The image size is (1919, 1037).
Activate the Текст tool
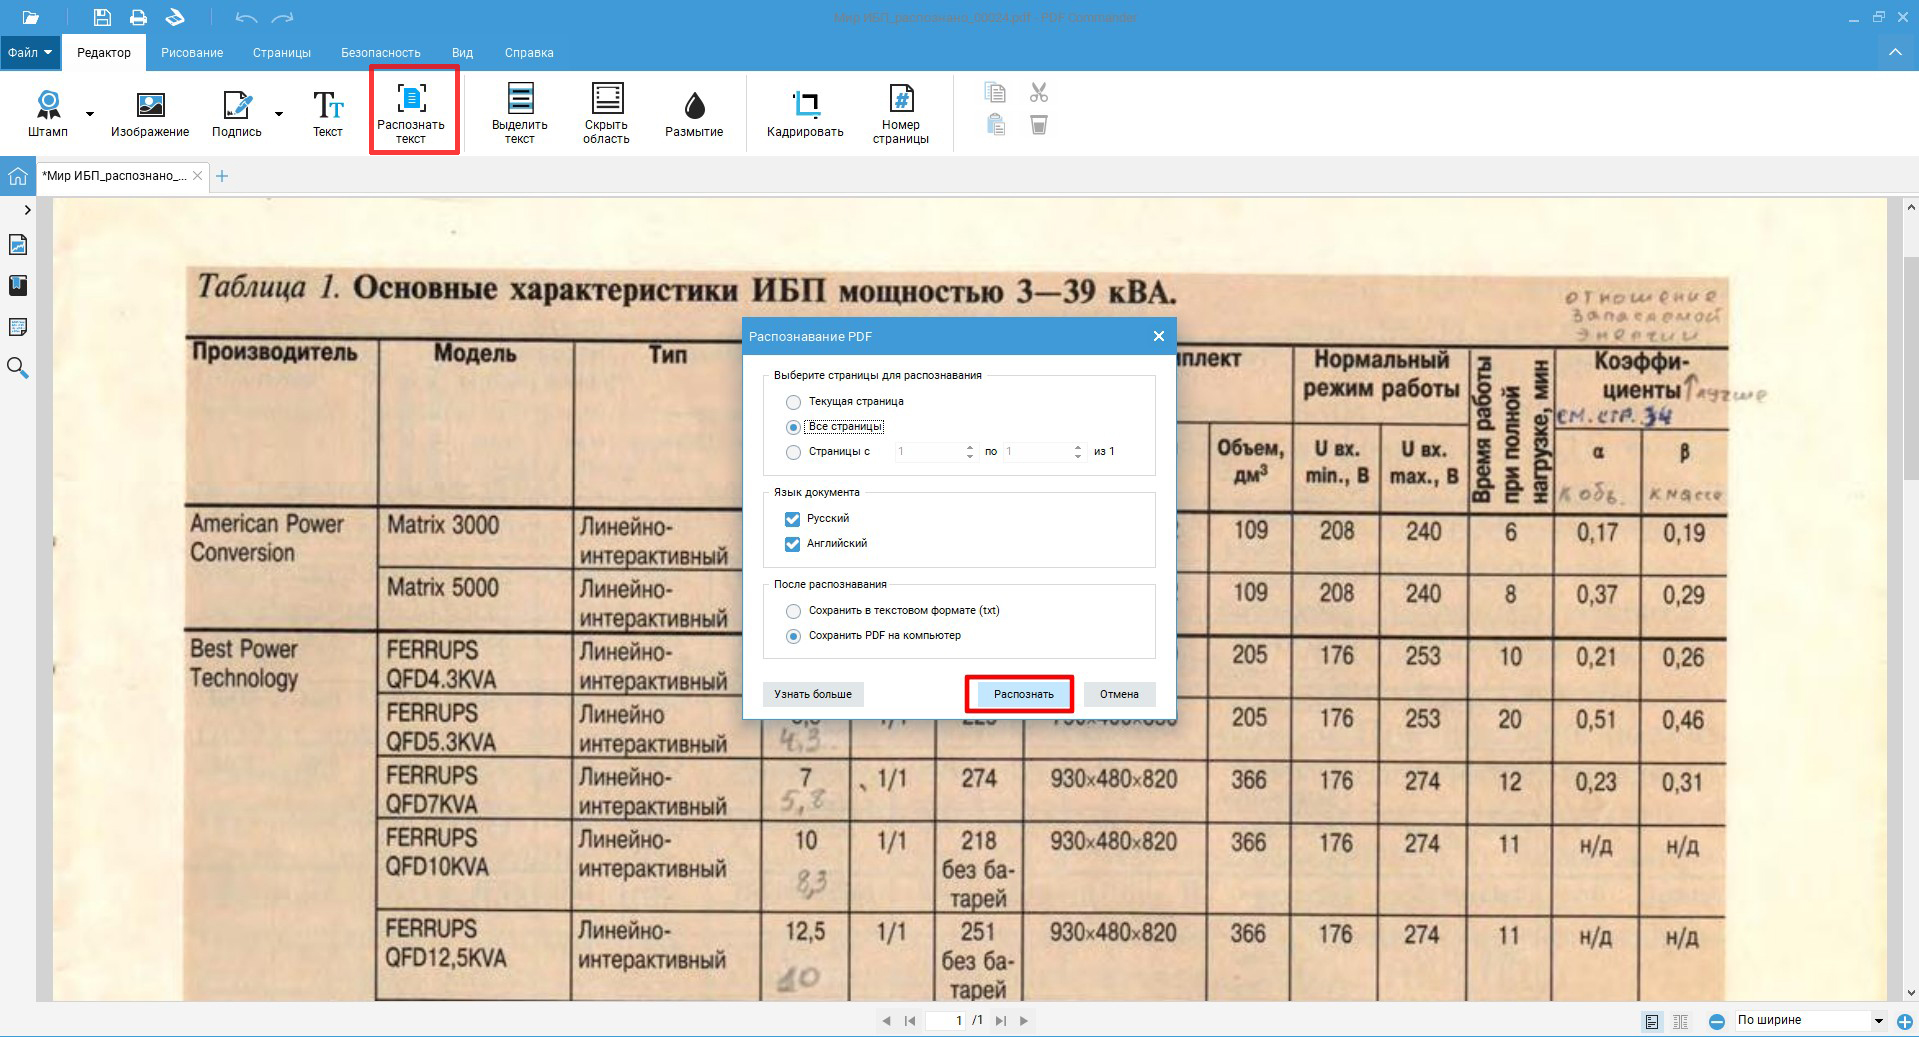coord(328,113)
